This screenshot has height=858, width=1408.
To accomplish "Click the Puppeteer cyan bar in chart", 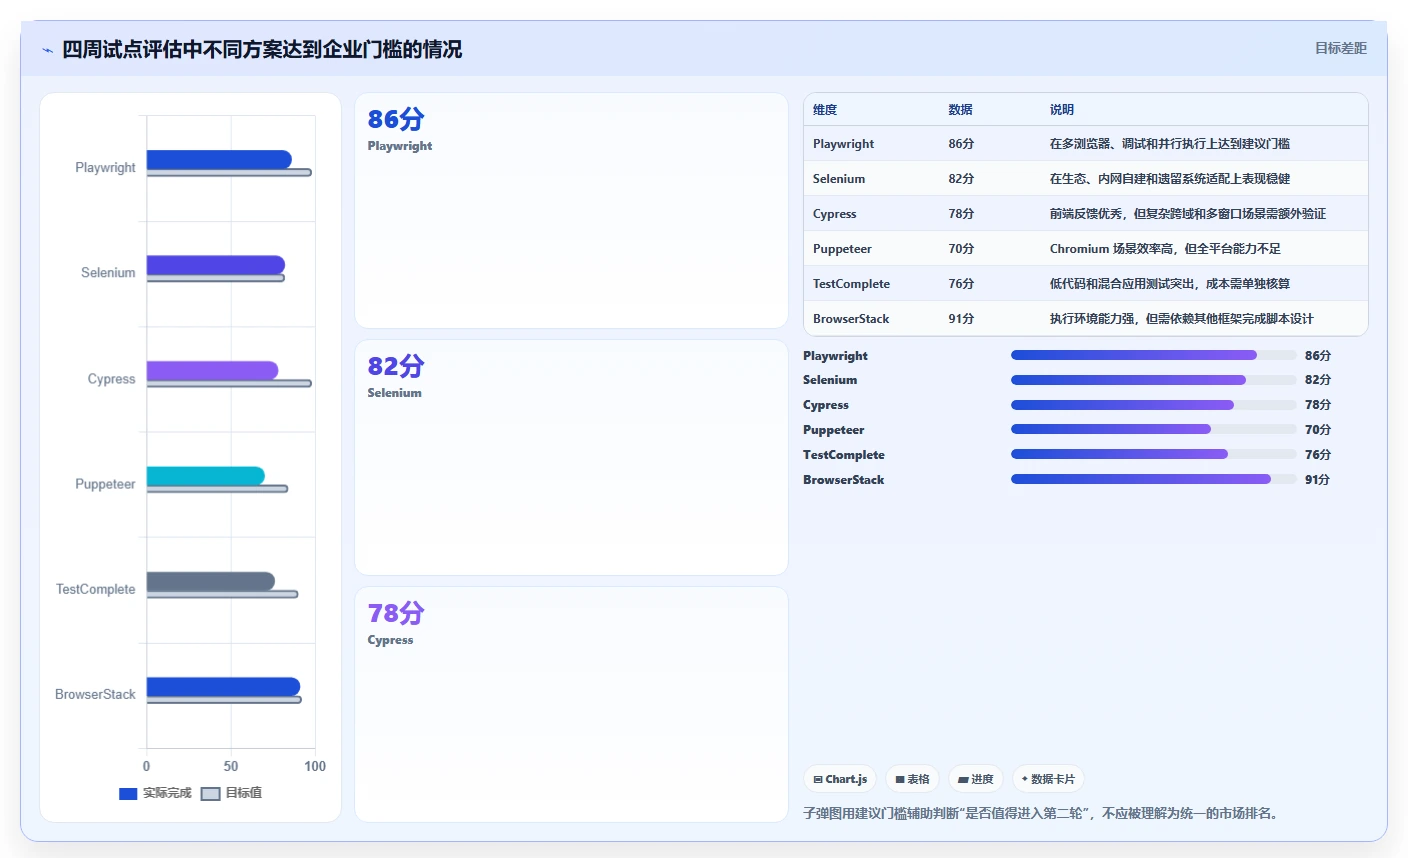I will click(x=206, y=476).
